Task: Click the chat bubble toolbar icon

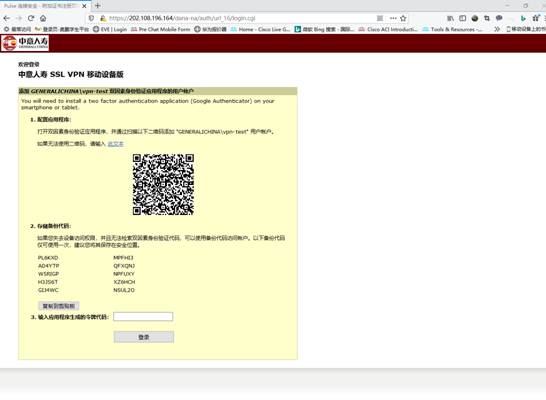Action: click(x=499, y=18)
